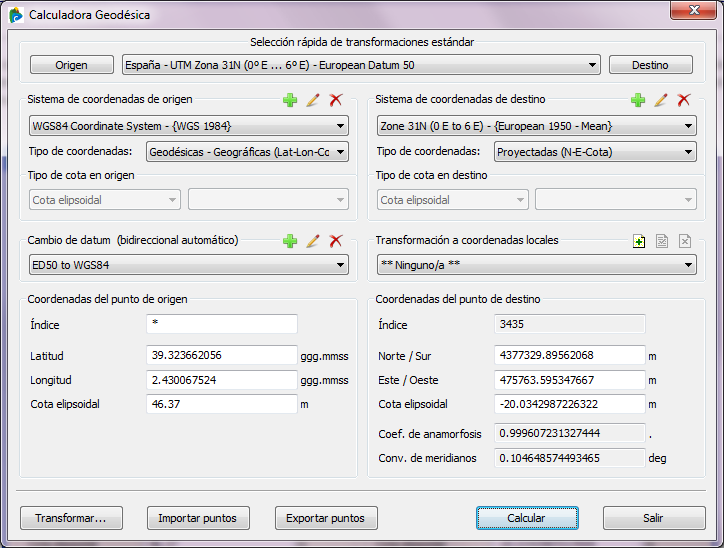Image resolution: width=724 pixels, height=548 pixels.
Task: Click the red X delete icon for origin system
Action: (x=336, y=100)
